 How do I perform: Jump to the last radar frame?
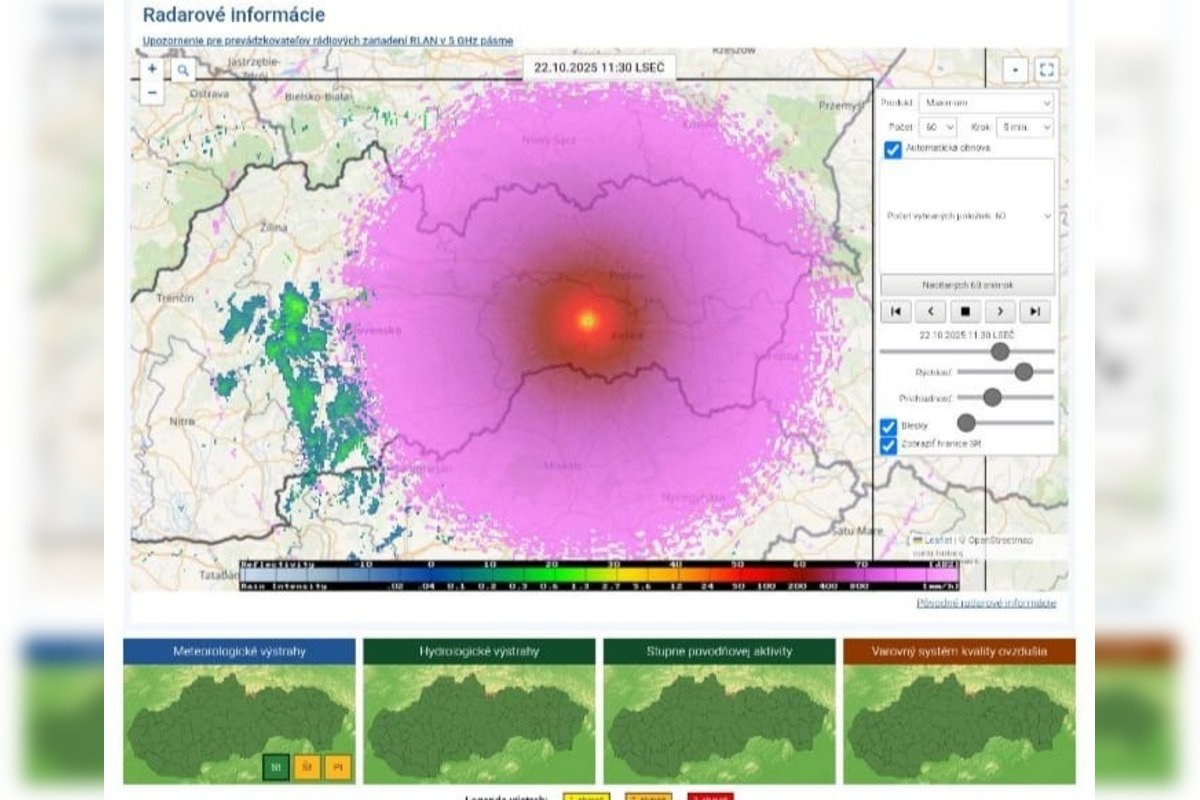click(x=1035, y=311)
